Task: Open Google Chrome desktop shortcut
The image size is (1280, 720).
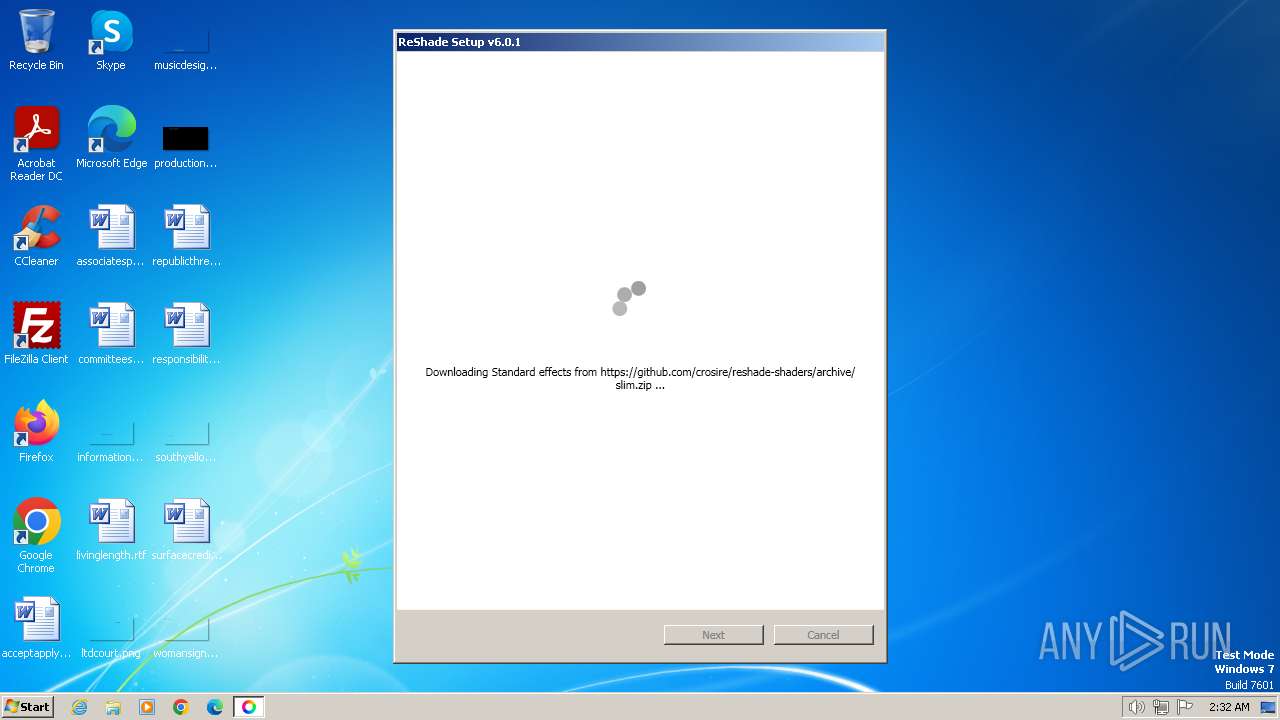Action: point(36,536)
